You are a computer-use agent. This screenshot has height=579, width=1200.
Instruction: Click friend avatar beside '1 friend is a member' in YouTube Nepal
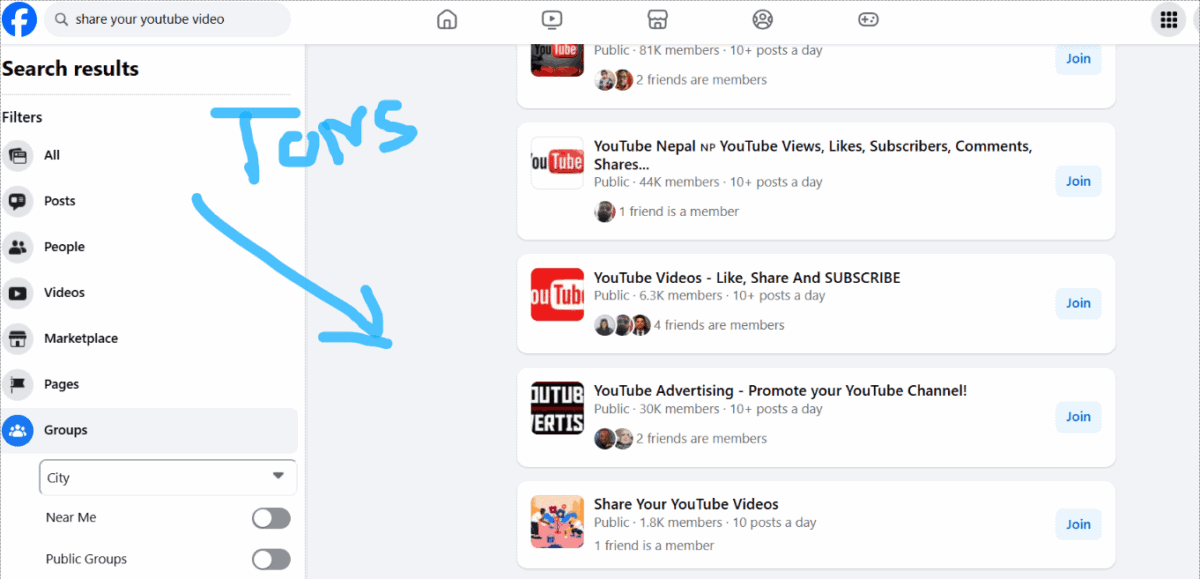point(604,211)
